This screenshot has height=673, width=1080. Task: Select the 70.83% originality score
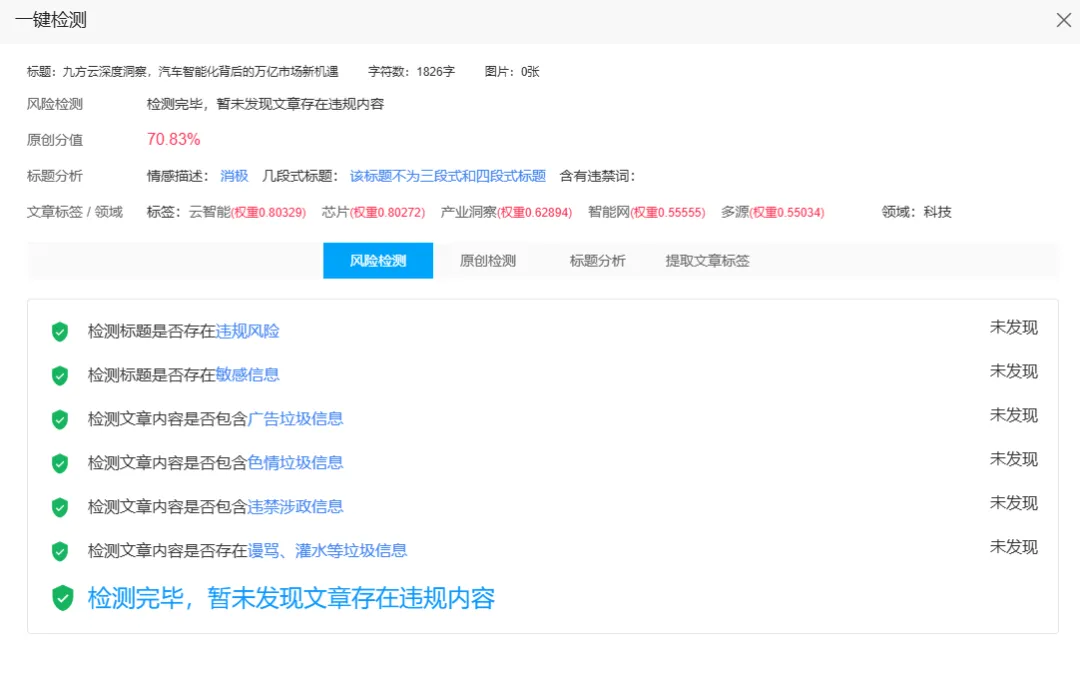173,139
